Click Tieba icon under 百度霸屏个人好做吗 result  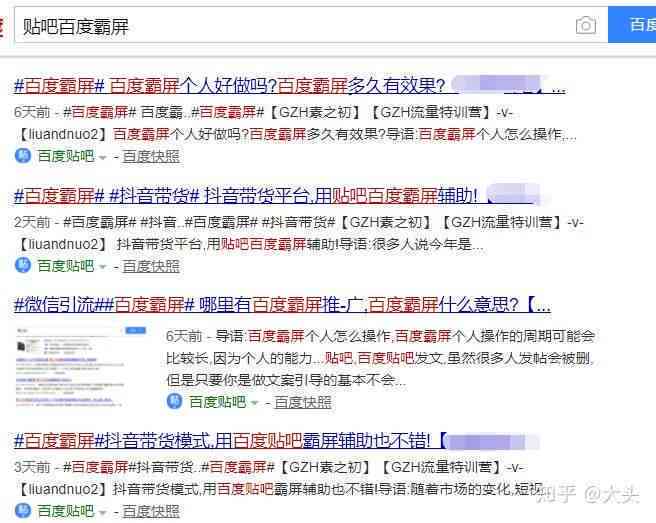[23, 156]
